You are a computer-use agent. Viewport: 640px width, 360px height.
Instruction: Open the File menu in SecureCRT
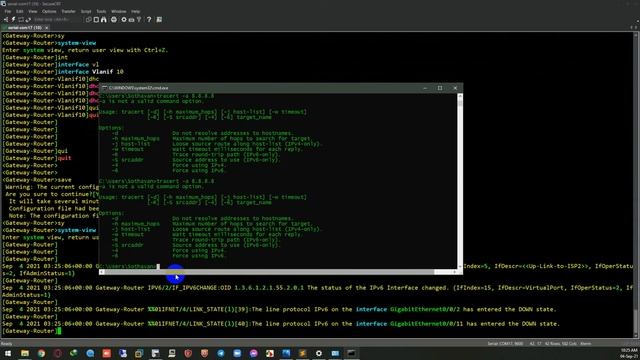click(x=8, y=11)
